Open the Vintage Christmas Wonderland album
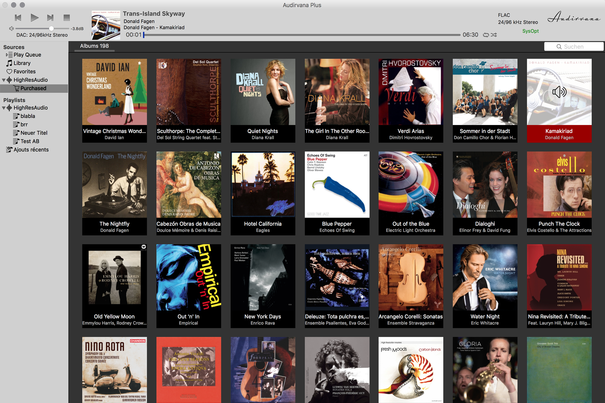This screenshot has height=403, width=605. [x=114, y=100]
